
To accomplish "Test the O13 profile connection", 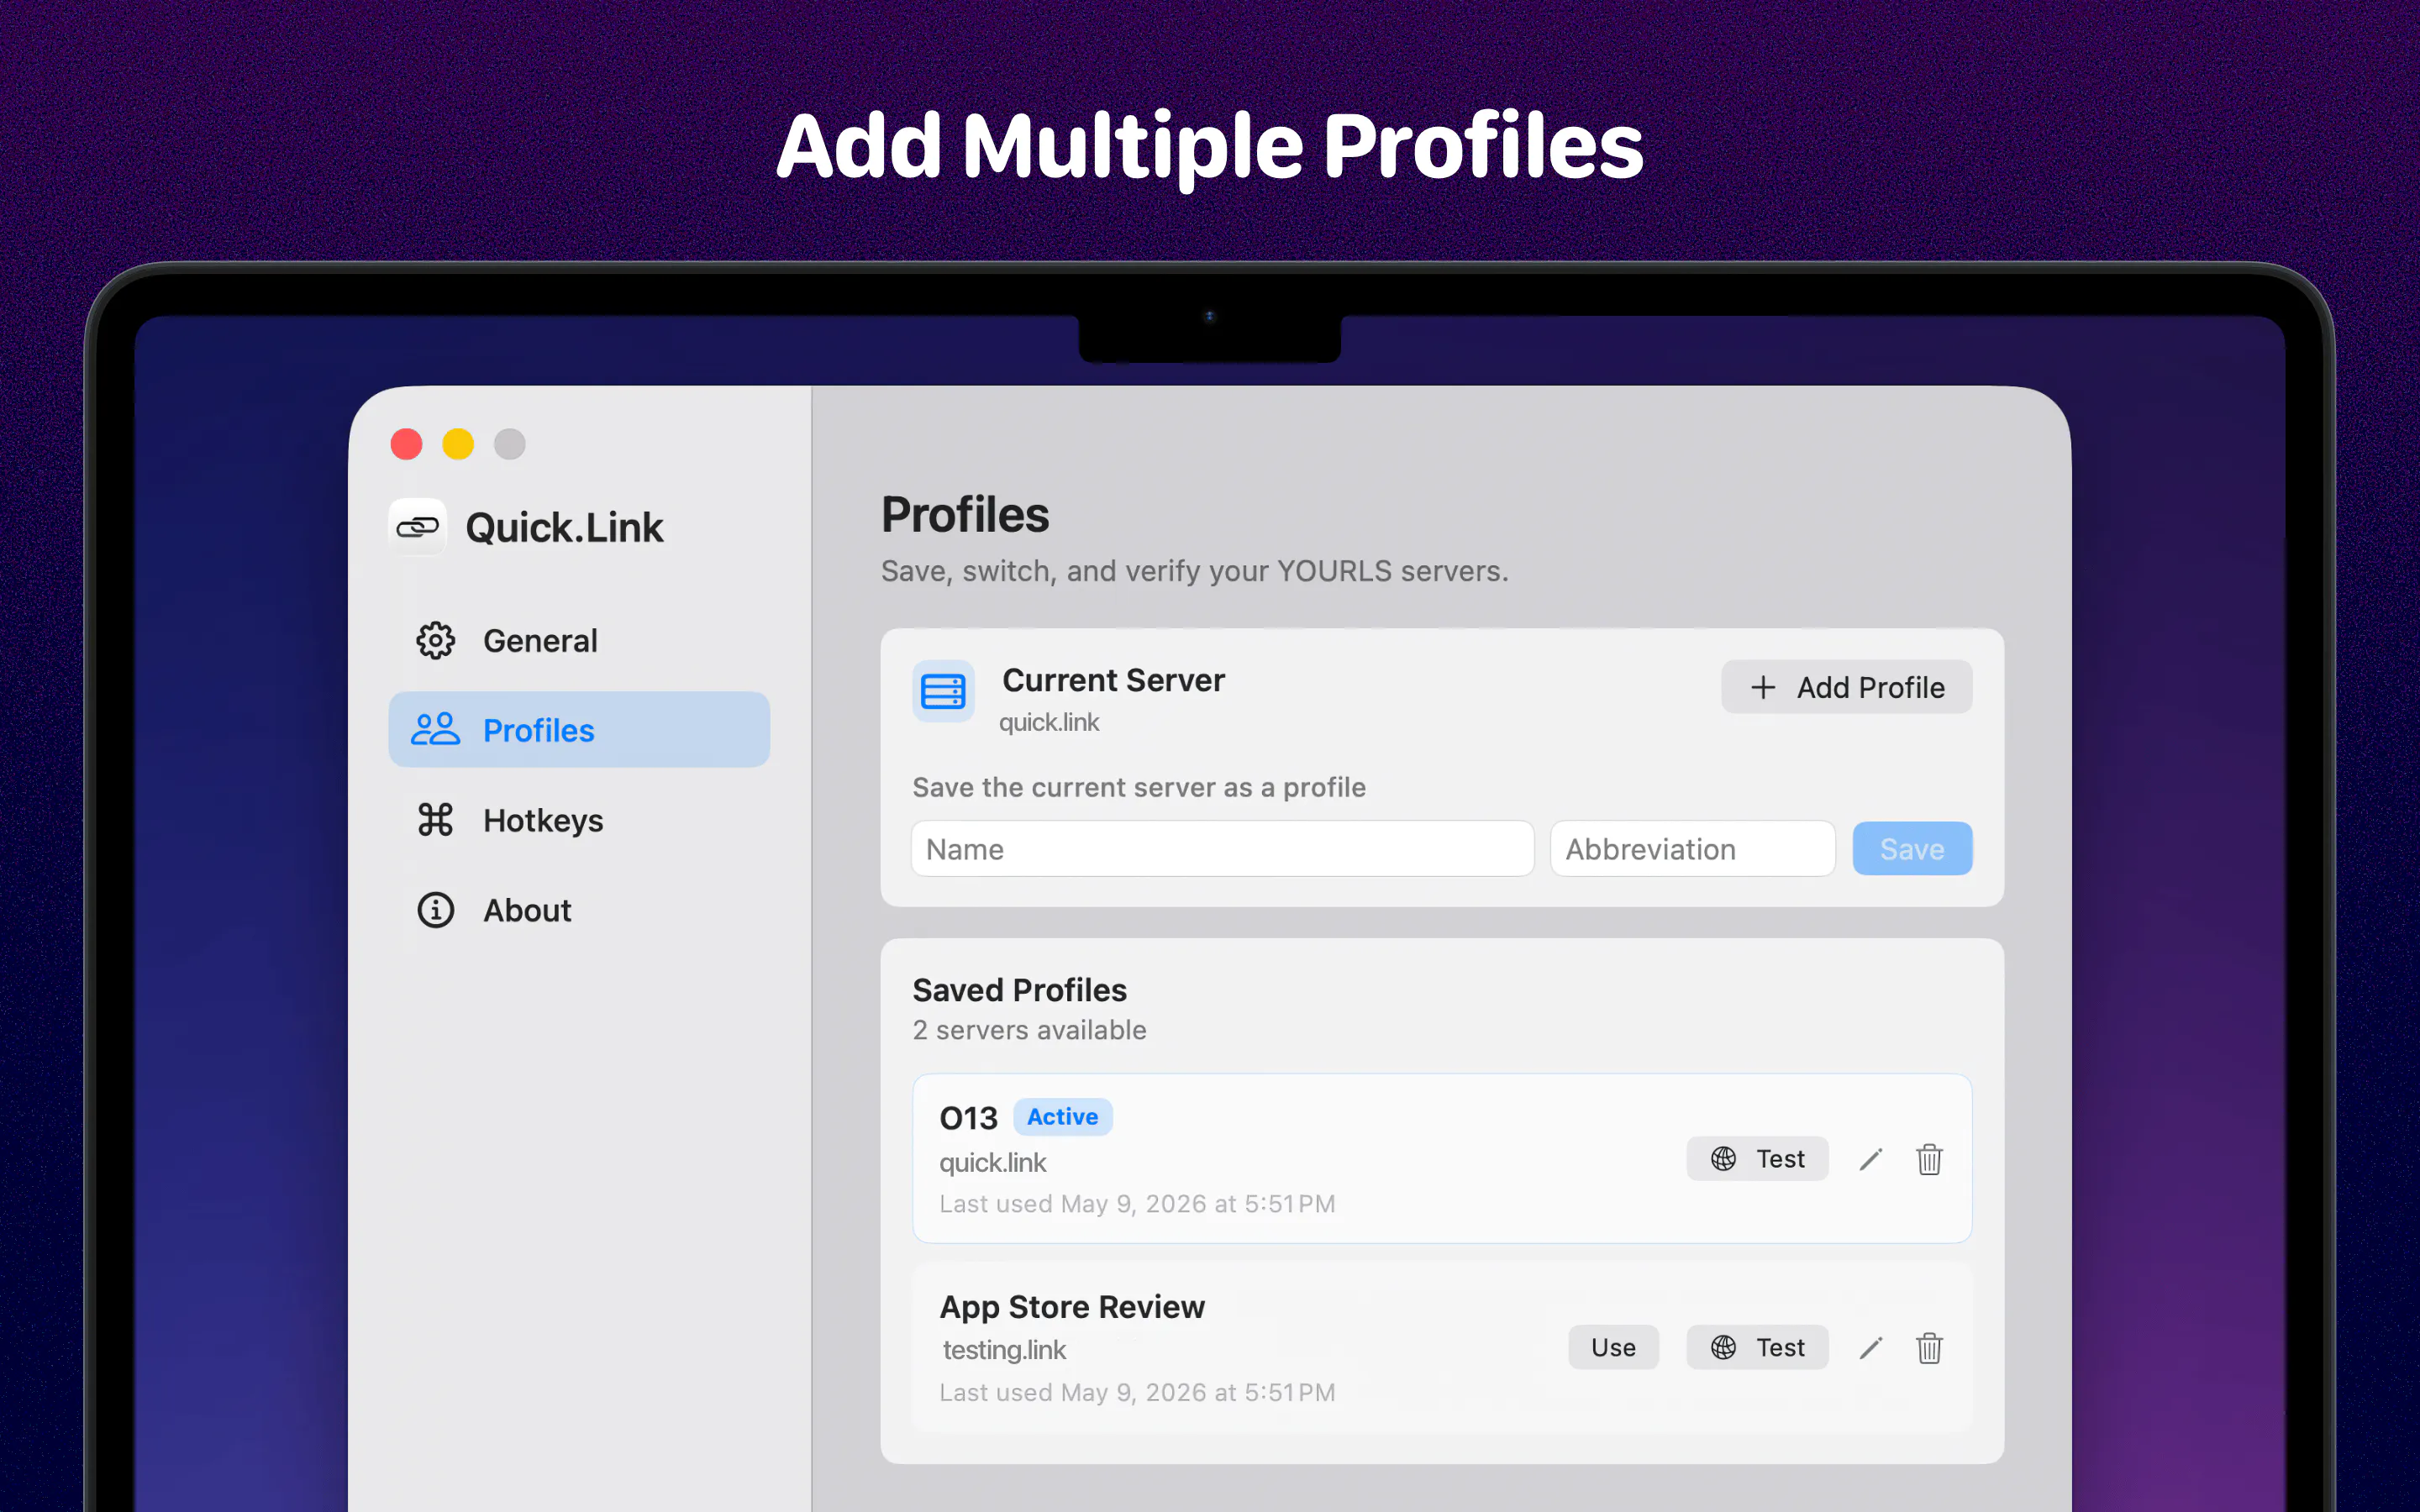I will pos(1757,1159).
